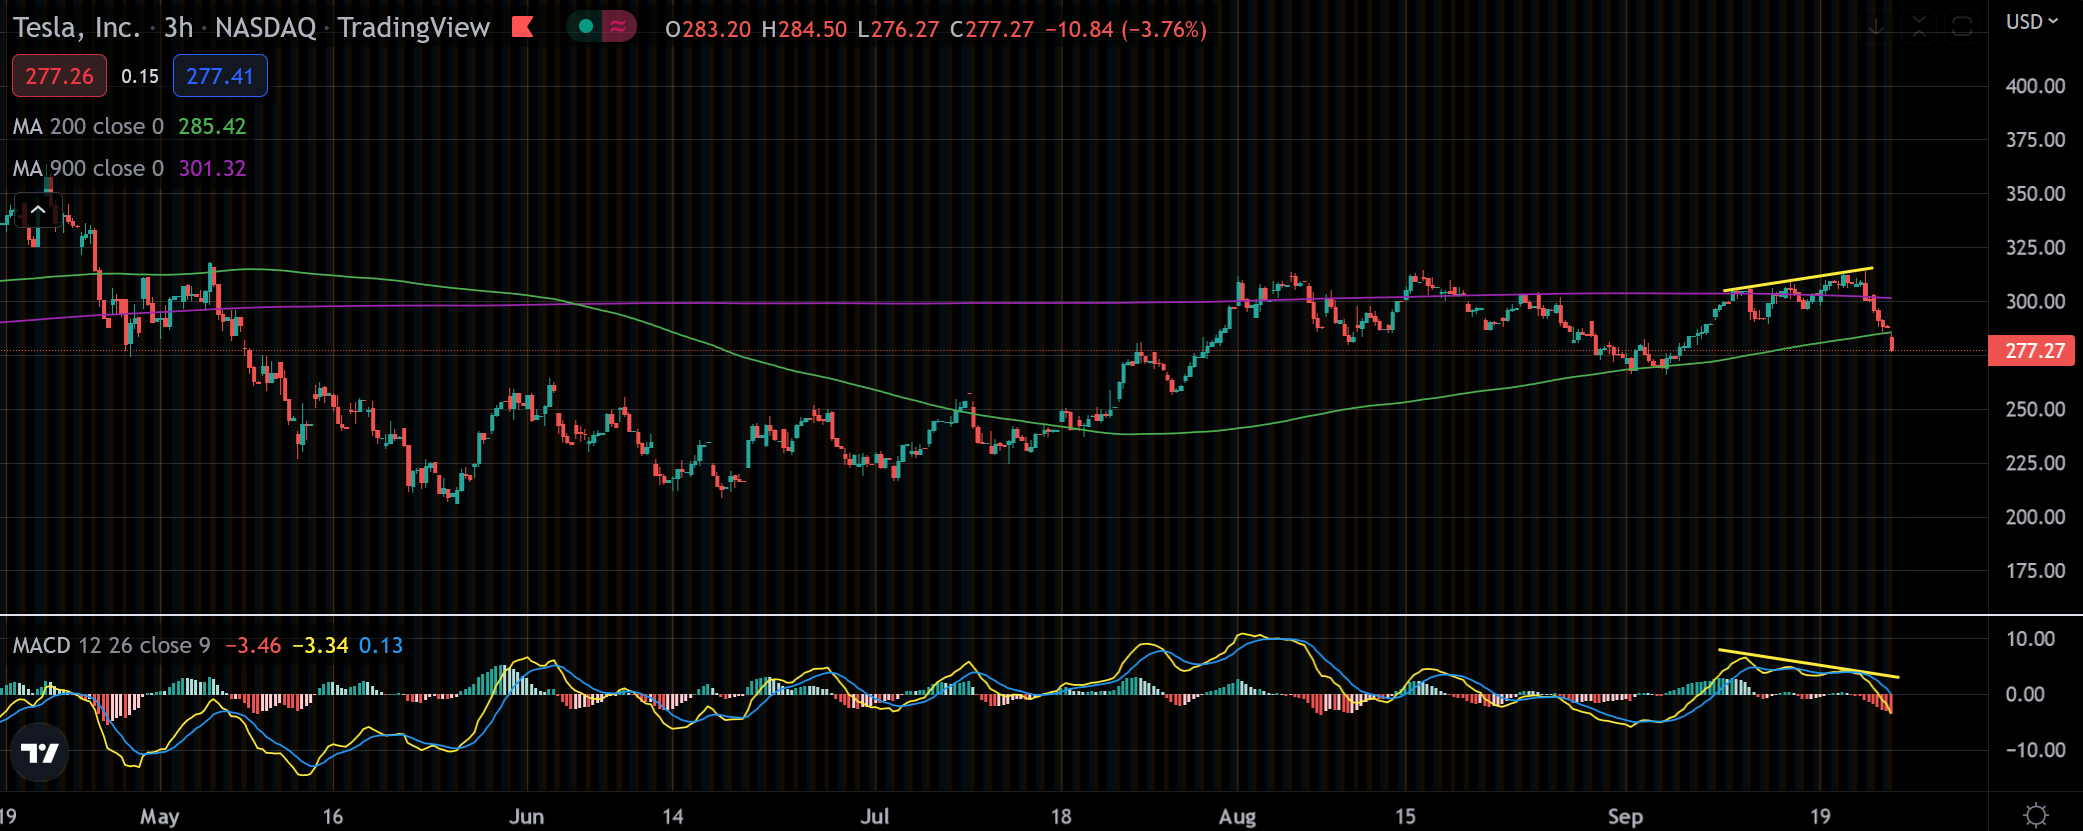Click the MA 200 value 285.42
Screen dimensions: 2083x831
212,126
